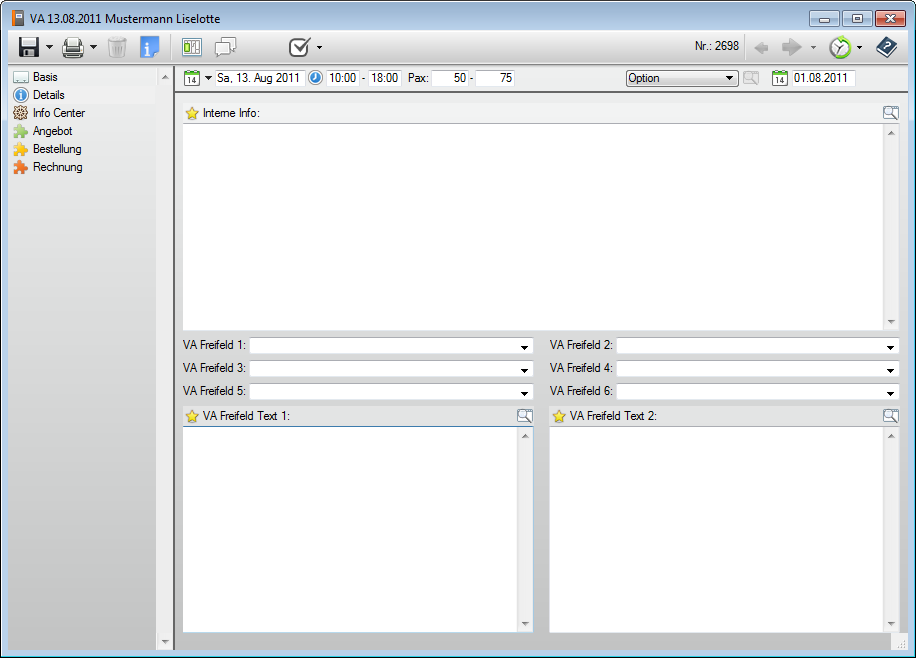Select Angebot in the sidebar
The height and width of the screenshot is (658, 916).
(x=52, y=131)
